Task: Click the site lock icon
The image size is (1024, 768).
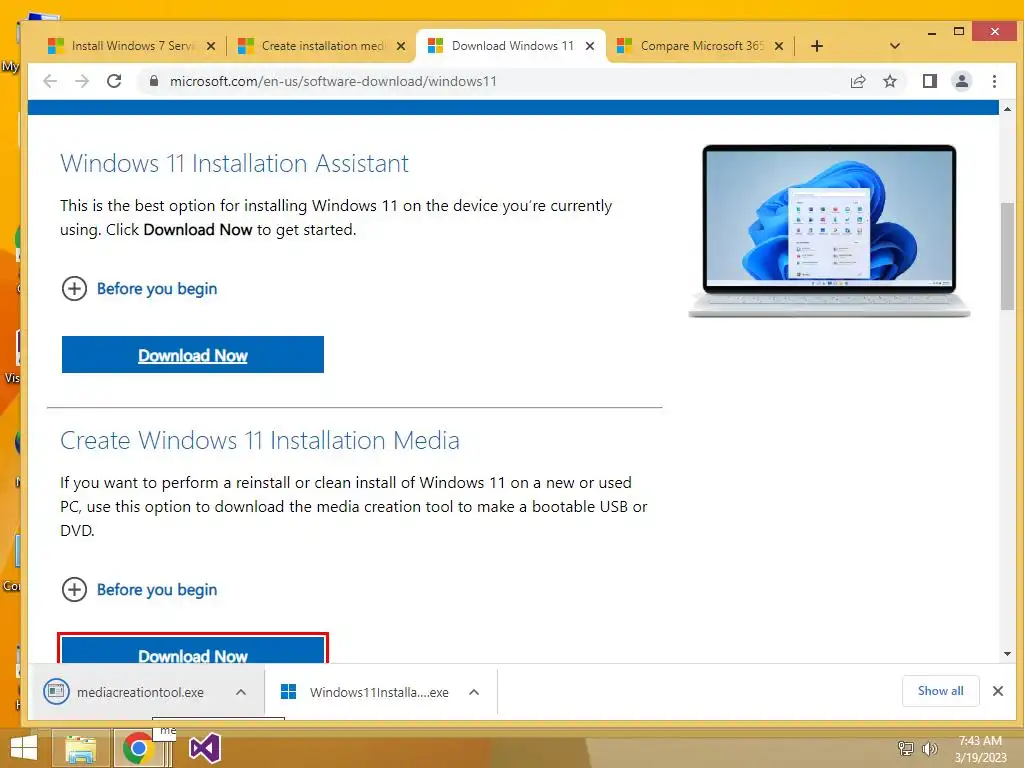Action: pyautogui.click(x=153, y=81)
